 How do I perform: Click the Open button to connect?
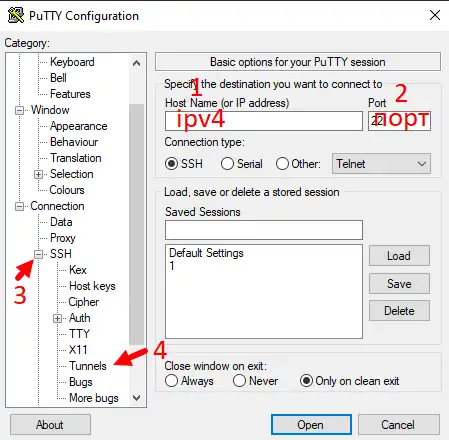[311, 425]
